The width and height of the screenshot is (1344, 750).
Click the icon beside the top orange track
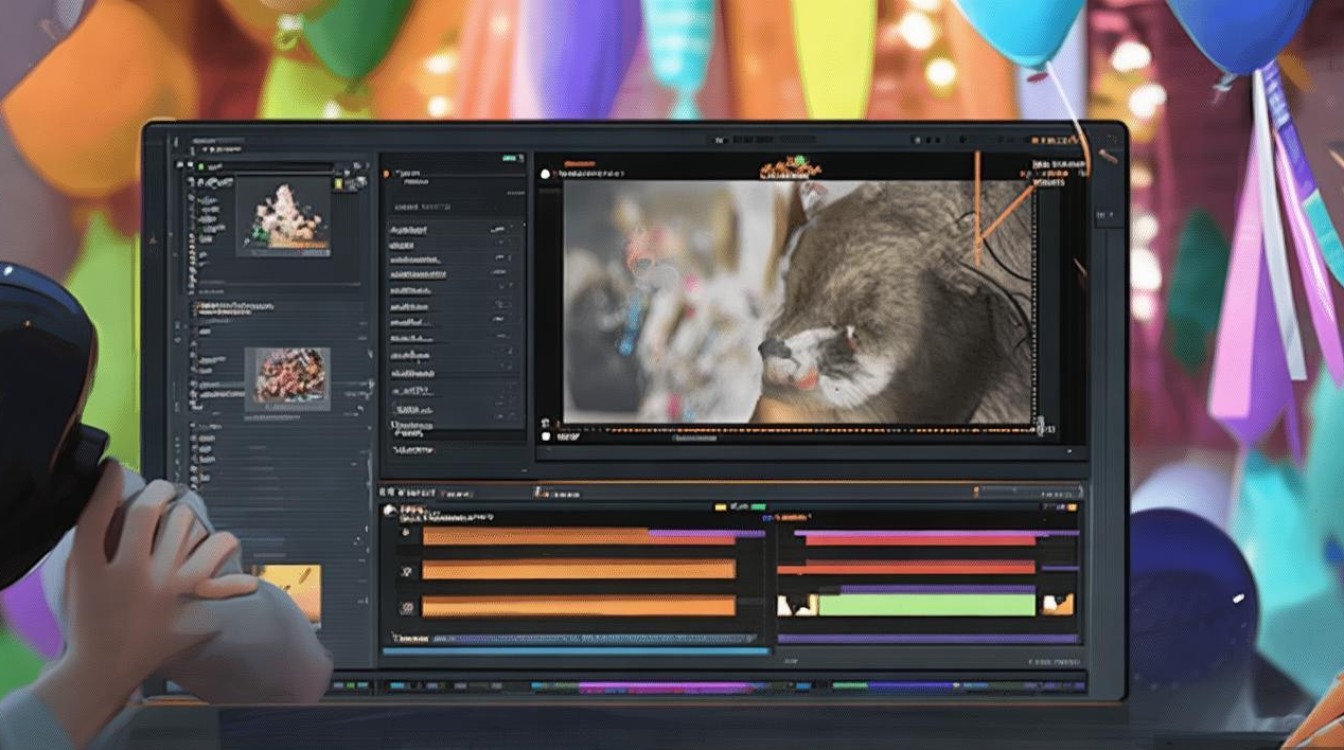[x=406, y=534]
